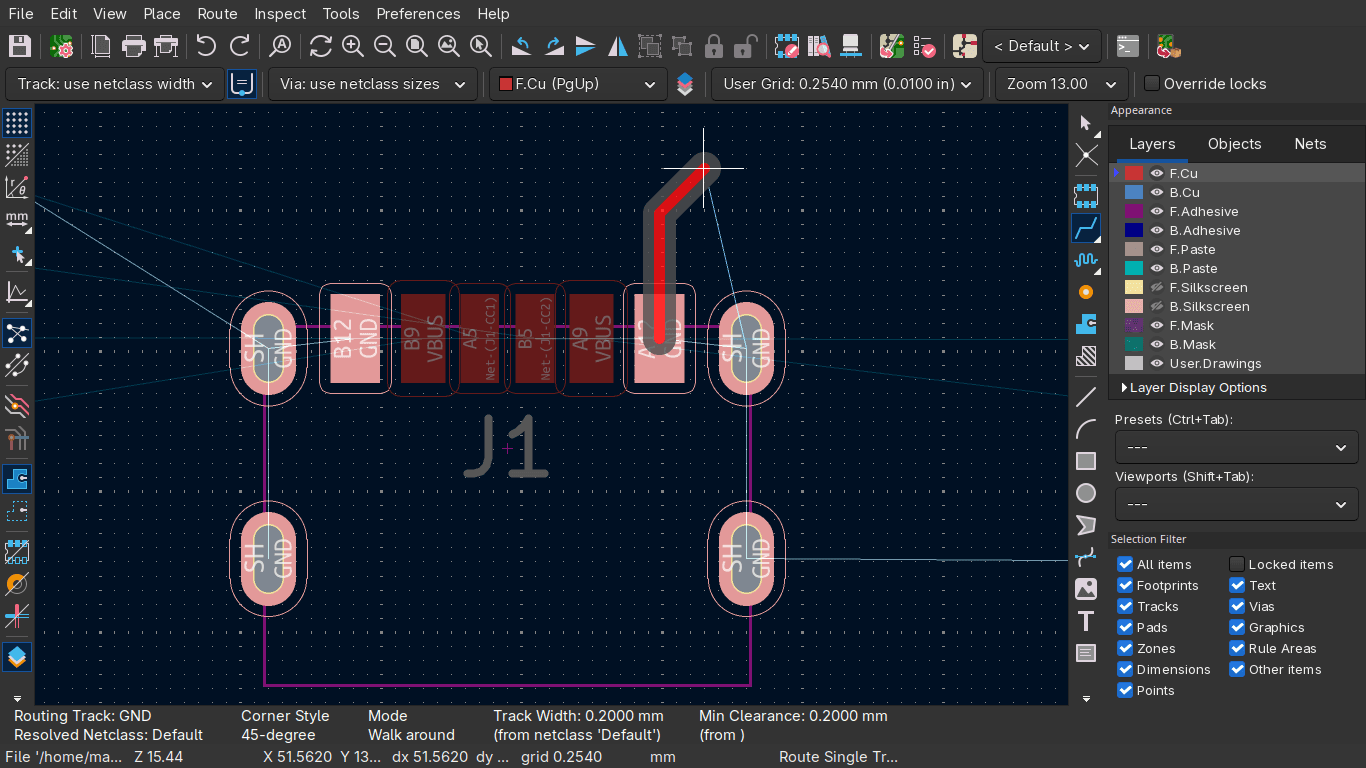Viewport: 1366px width, 768px height.
Task: Select the Add filled zone tool
Action: (x=1086, y=324)
